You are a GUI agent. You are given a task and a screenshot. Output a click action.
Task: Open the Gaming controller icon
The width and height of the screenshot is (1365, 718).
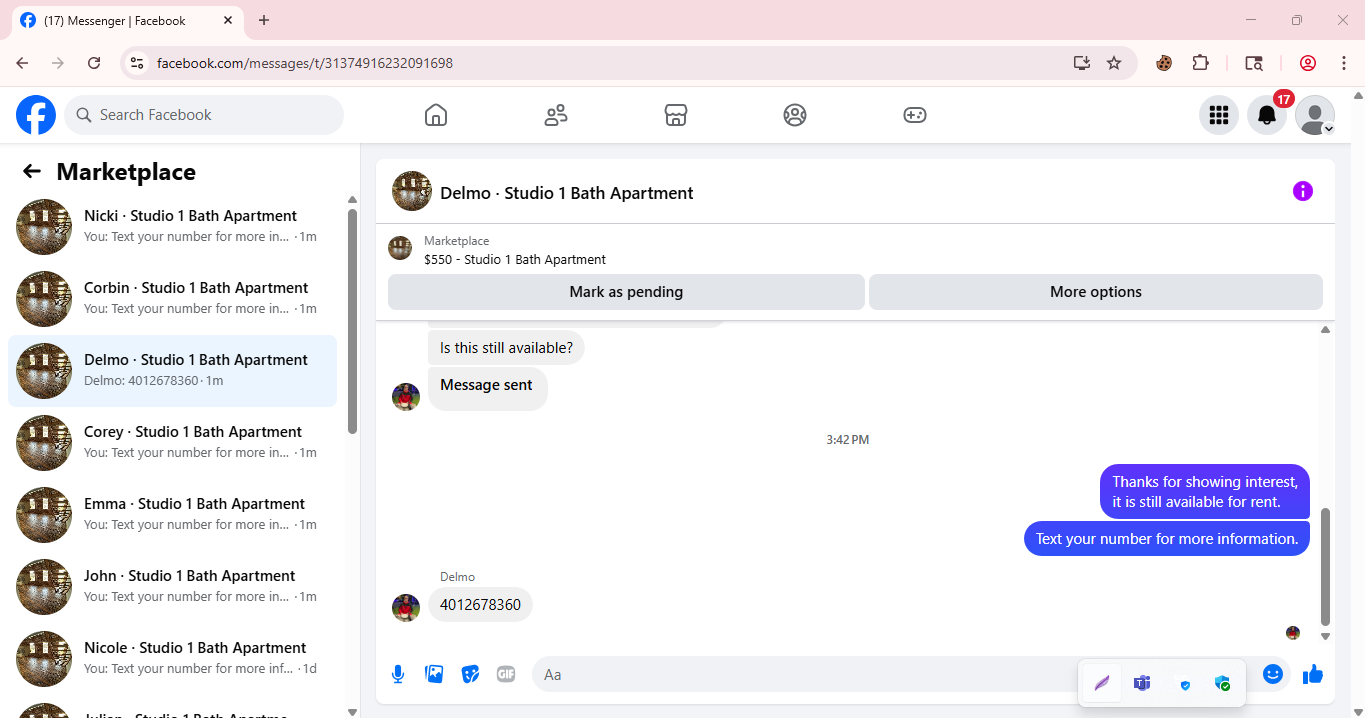(915, 115)
